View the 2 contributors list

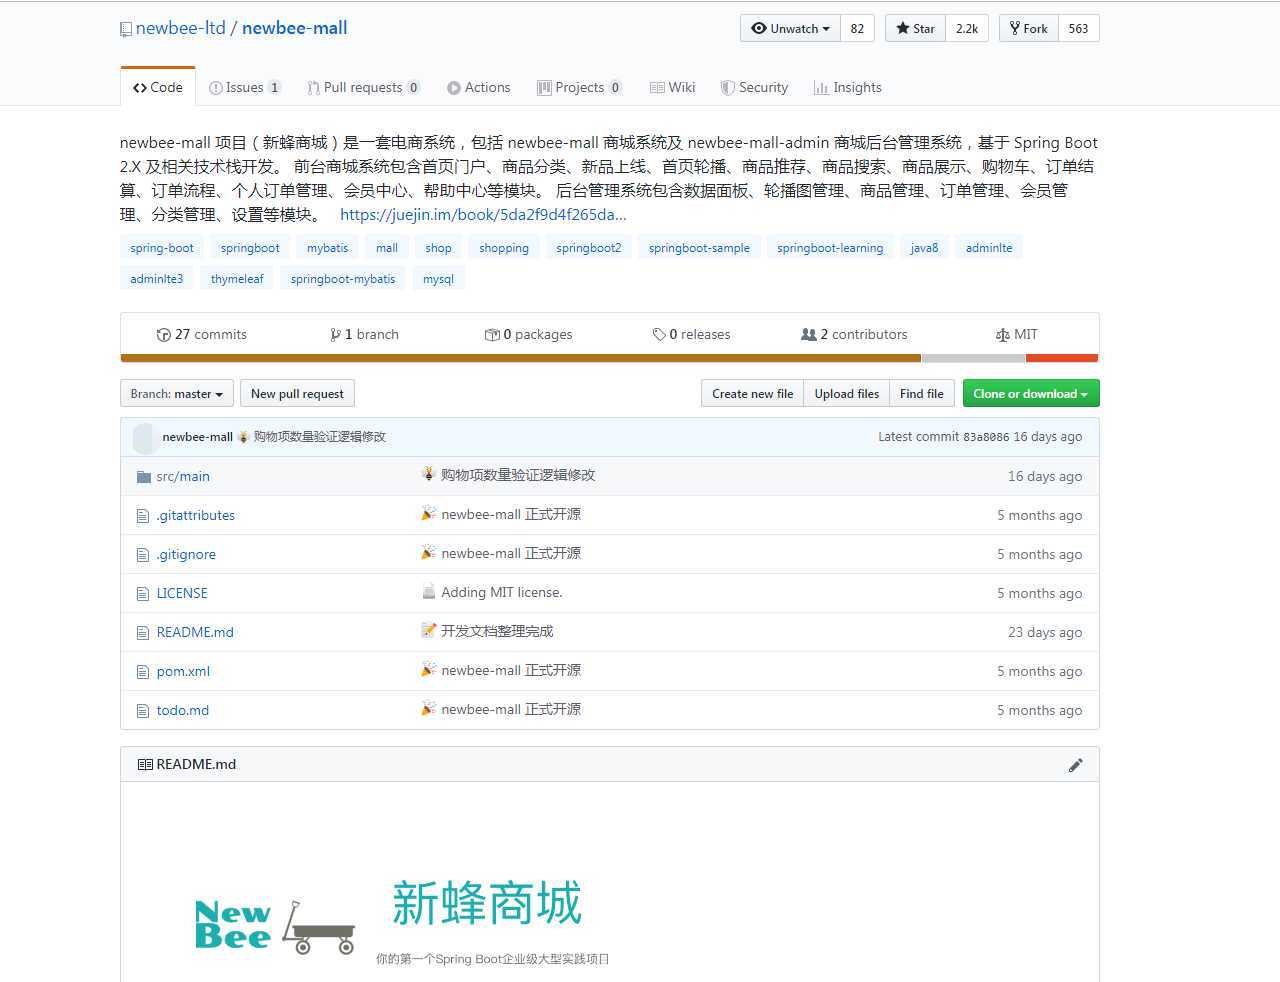[855, 335]
